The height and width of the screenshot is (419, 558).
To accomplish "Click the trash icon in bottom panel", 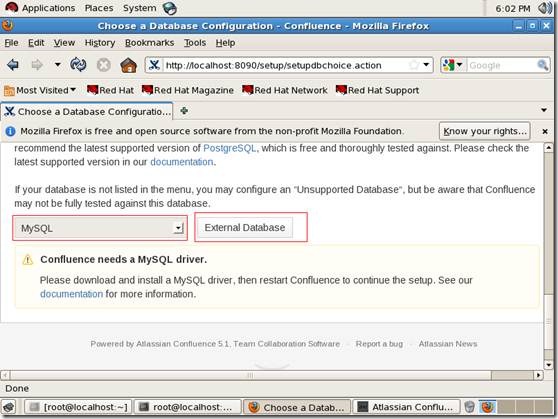I will [469, 407].
